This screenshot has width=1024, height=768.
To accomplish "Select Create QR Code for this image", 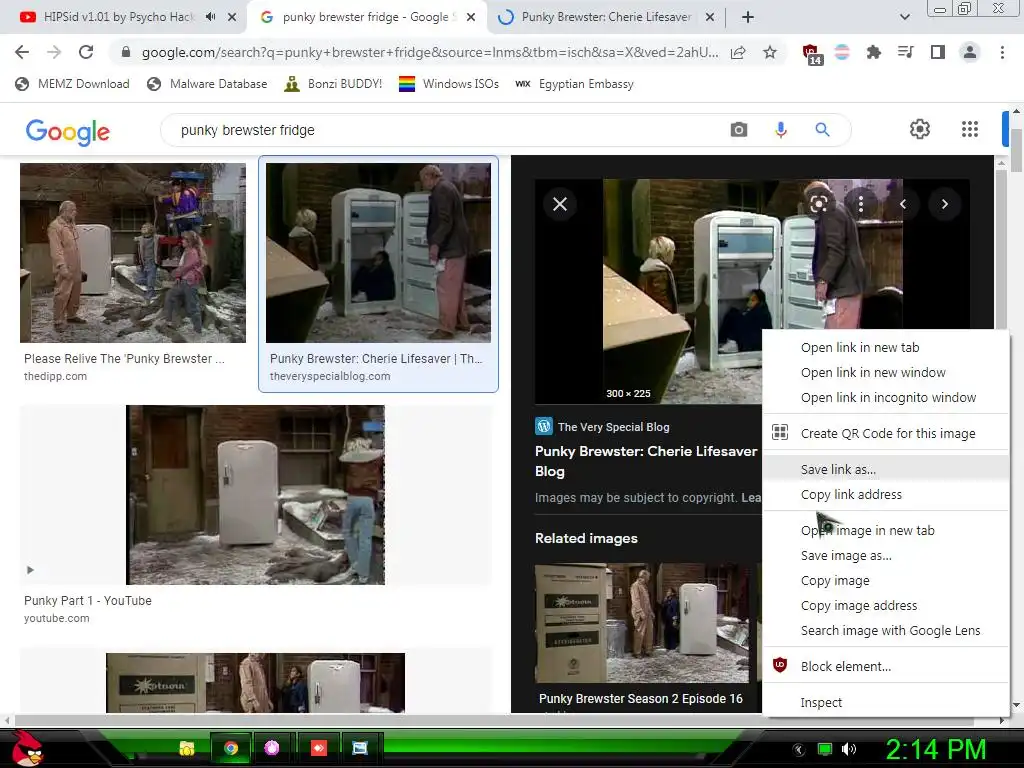I will [x=886, y=433].
